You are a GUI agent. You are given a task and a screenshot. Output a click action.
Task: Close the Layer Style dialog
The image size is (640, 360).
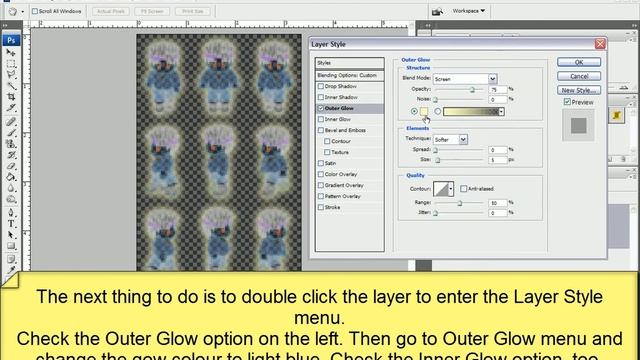pos(600,44)
